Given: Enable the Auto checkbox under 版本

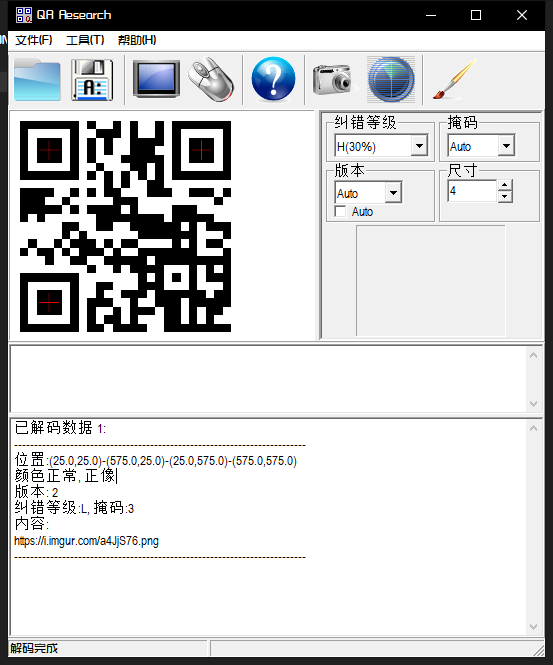Looking at the screenshot, I should (x=340, y=211).
